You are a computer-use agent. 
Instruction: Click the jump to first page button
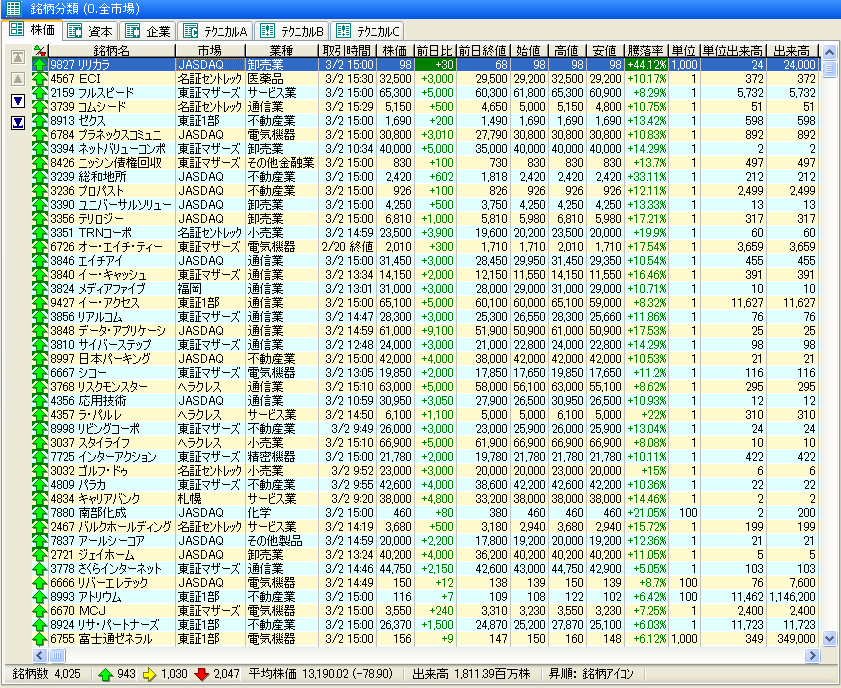click(x=17, y=56)
